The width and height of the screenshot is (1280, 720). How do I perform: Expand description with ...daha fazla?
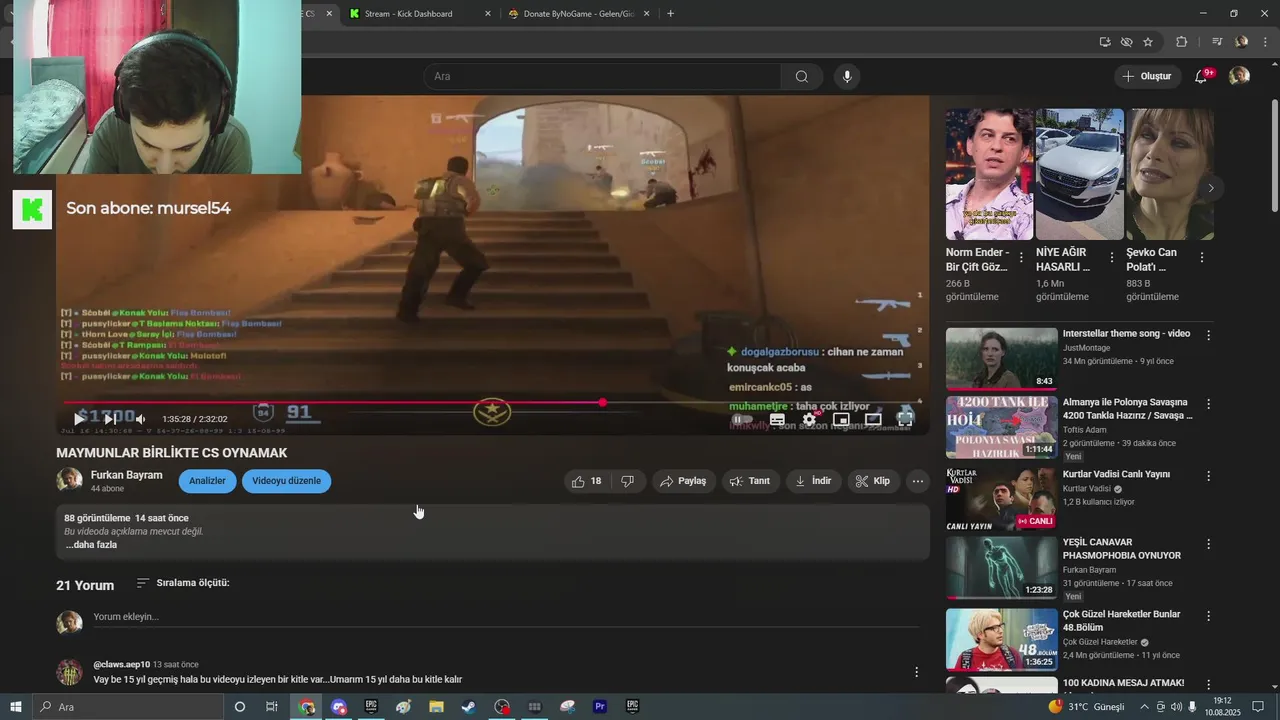pos(92,545)
